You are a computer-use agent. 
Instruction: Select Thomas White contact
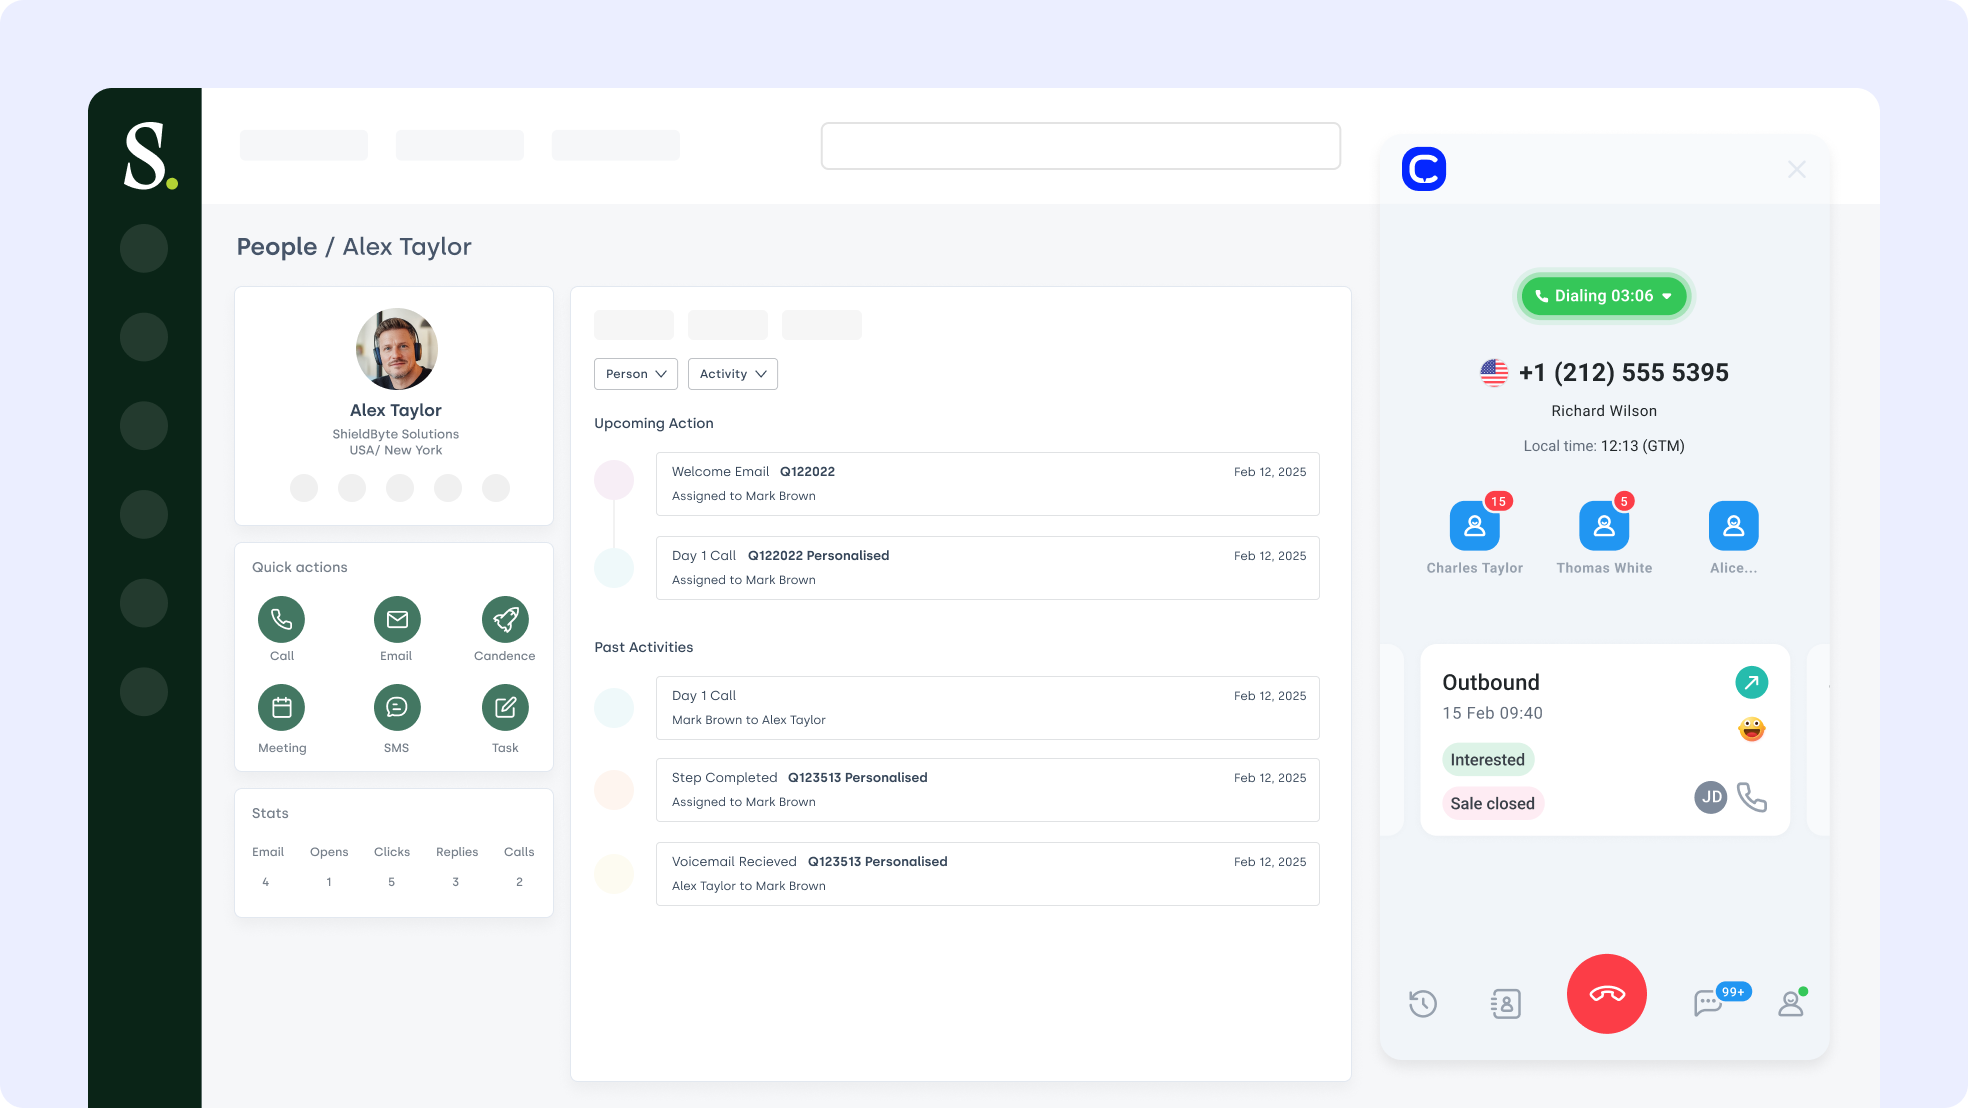[x=1603, y=526]
